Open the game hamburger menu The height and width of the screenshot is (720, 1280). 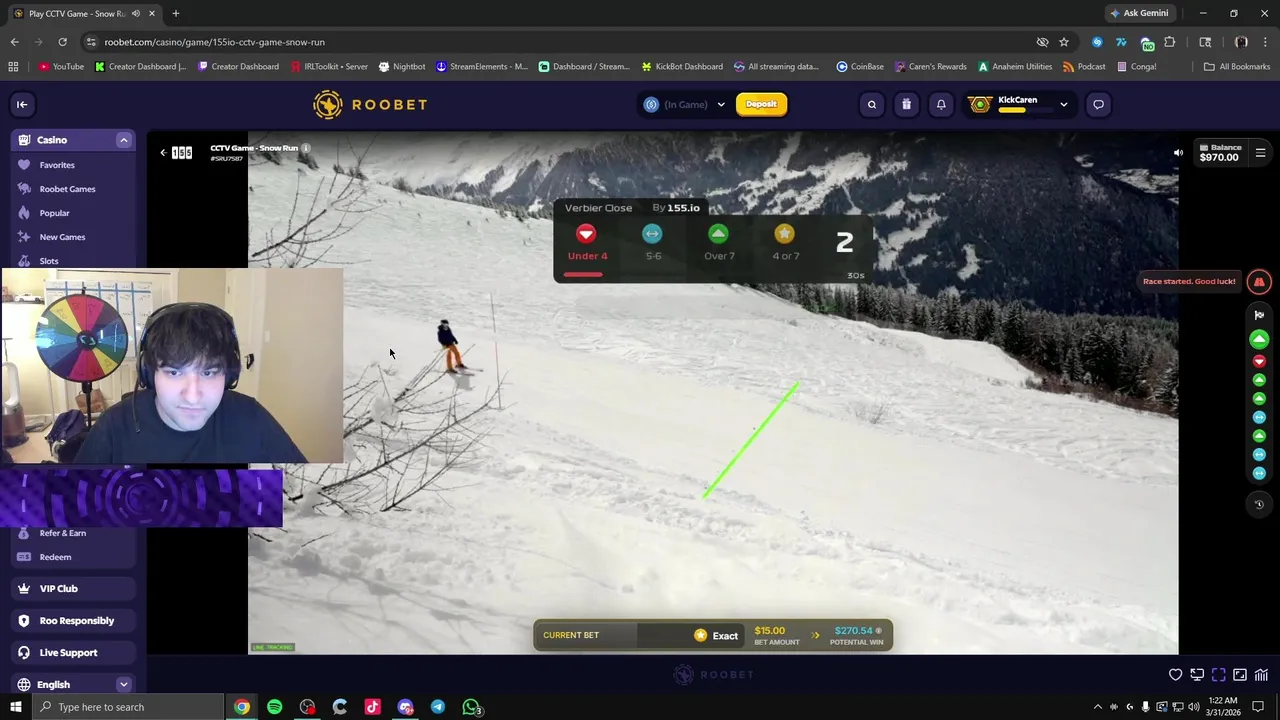[1260, 153]
